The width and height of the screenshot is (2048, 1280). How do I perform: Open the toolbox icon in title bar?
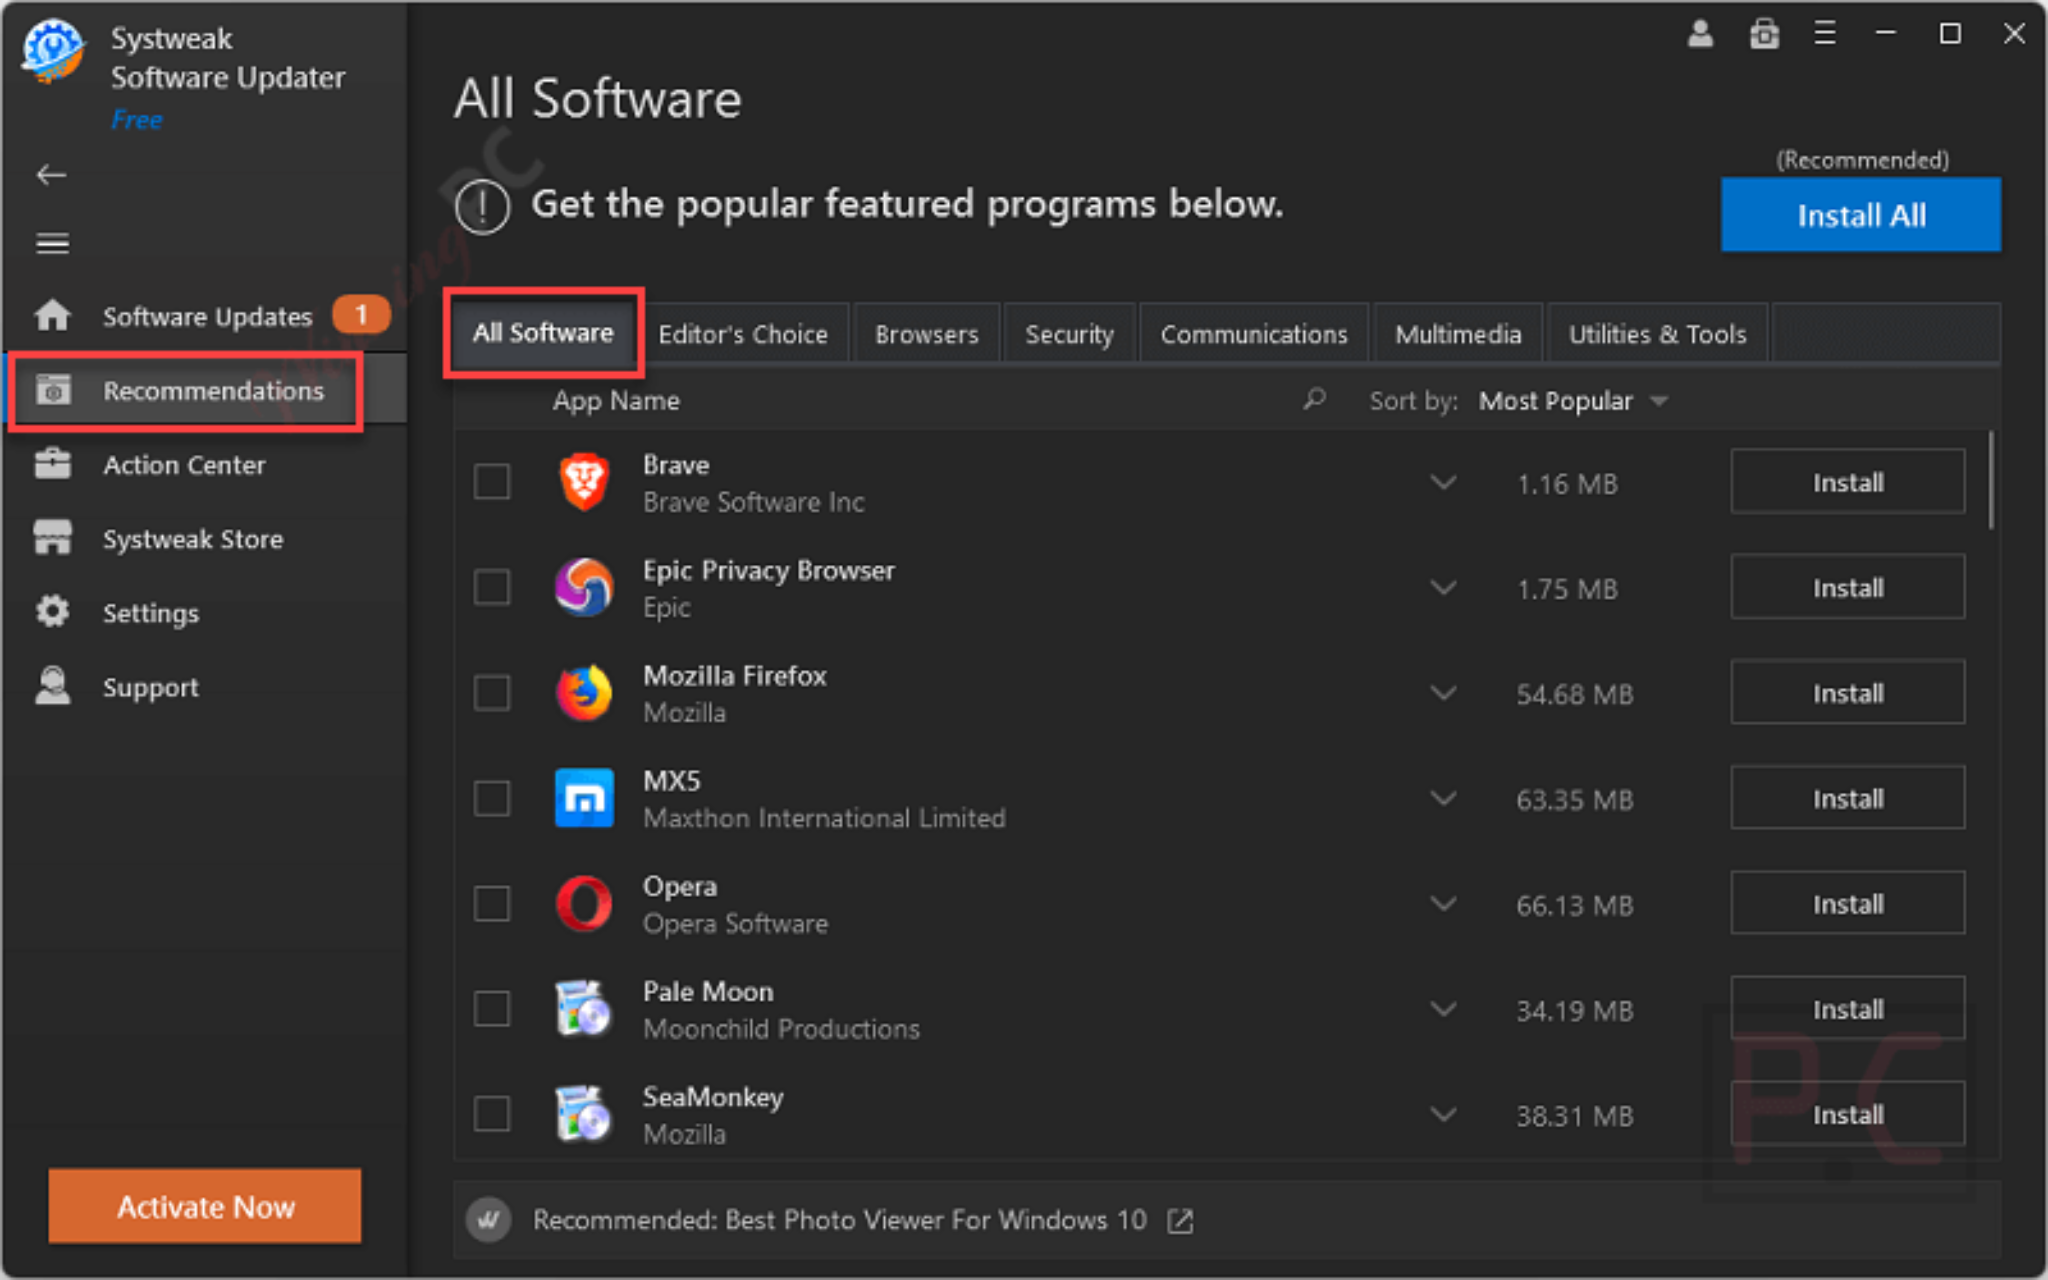[x=1764, y=34]
